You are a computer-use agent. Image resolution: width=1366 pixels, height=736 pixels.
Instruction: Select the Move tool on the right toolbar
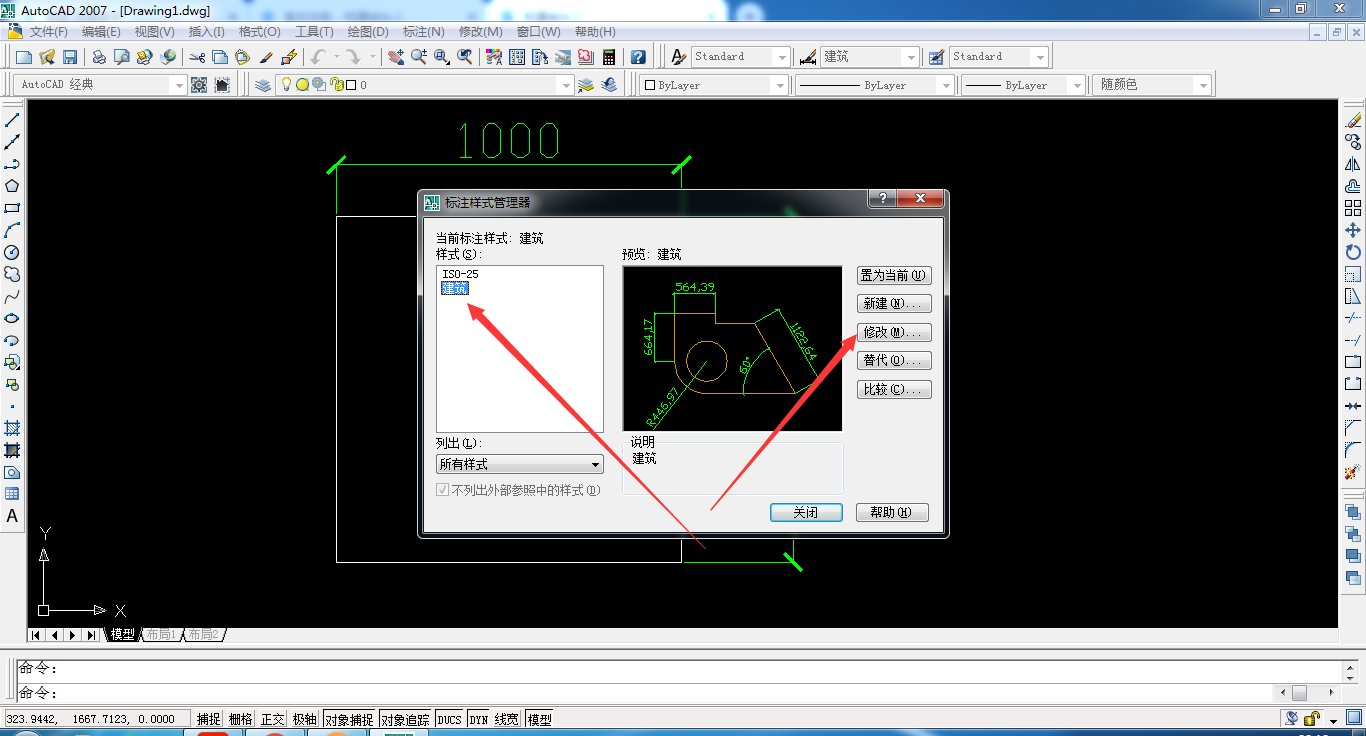[1353, 230]
